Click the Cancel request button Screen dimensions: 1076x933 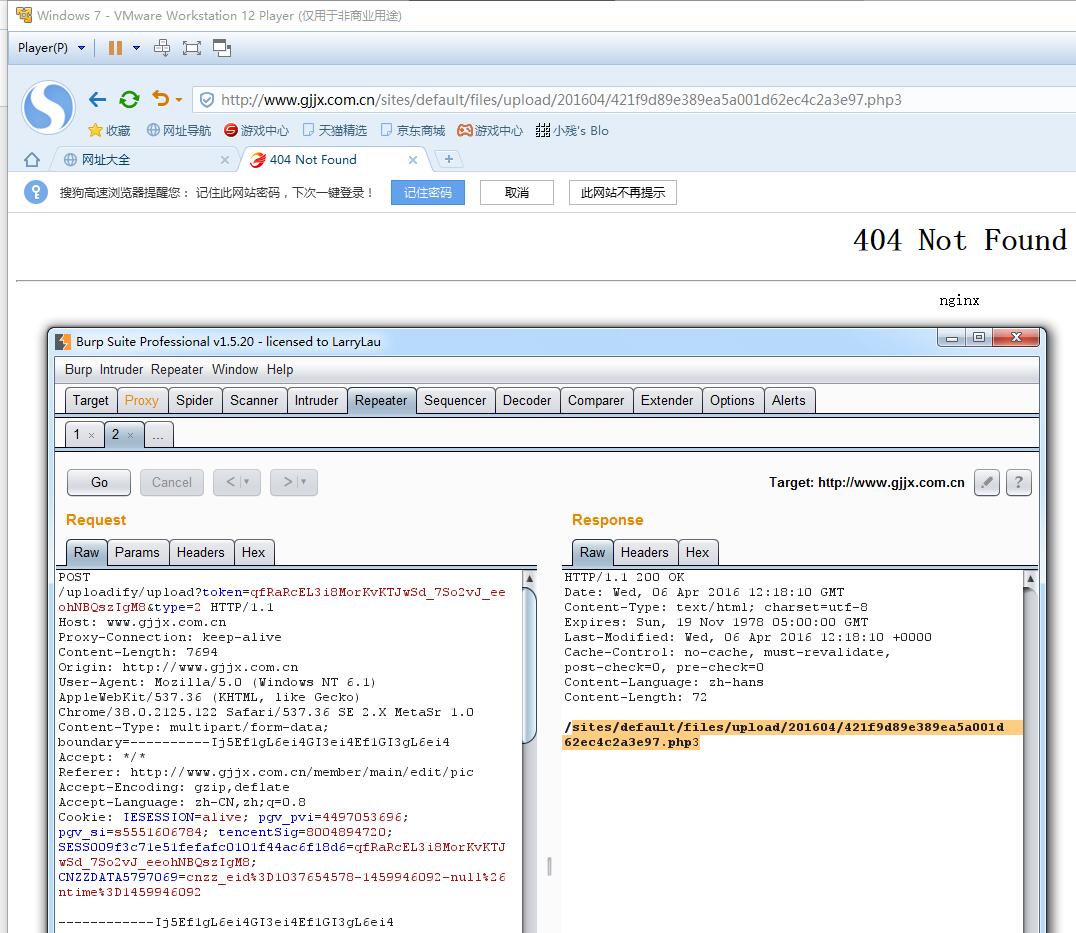pyautogui.click(x=172, y=482)
